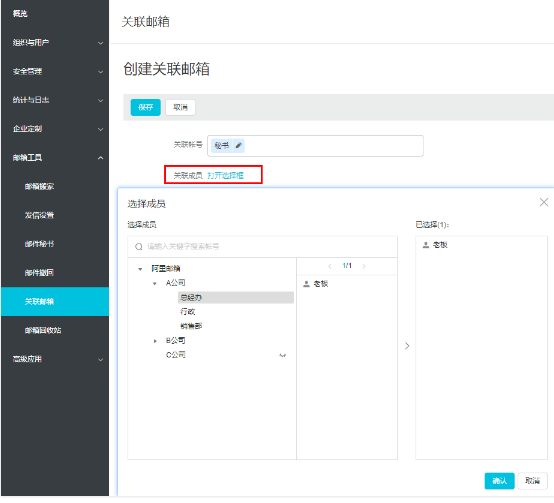Open 邮箱搬家 in the sidebar

[39, 187]
